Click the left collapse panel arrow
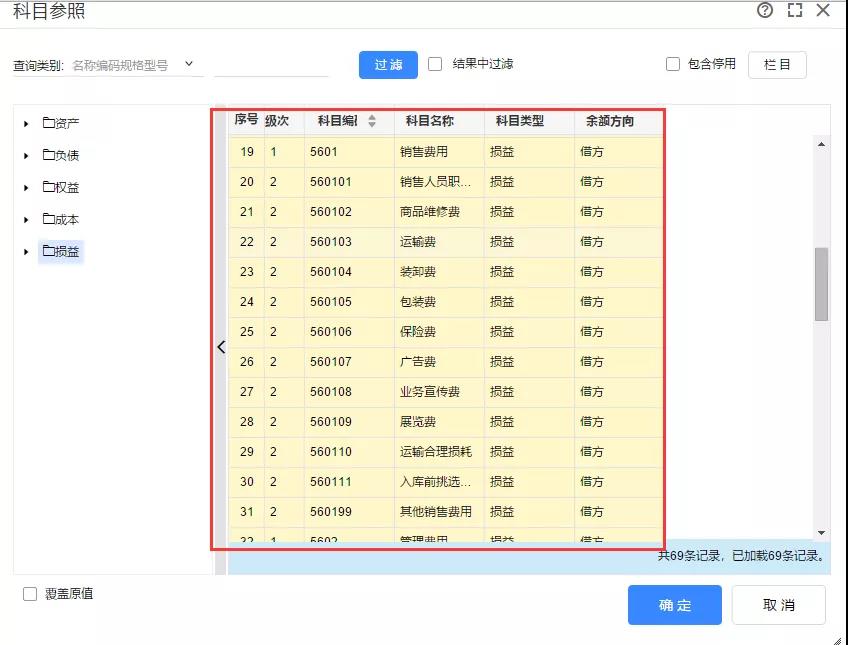This screenshot has height=645, width=848. coord(221,347)
